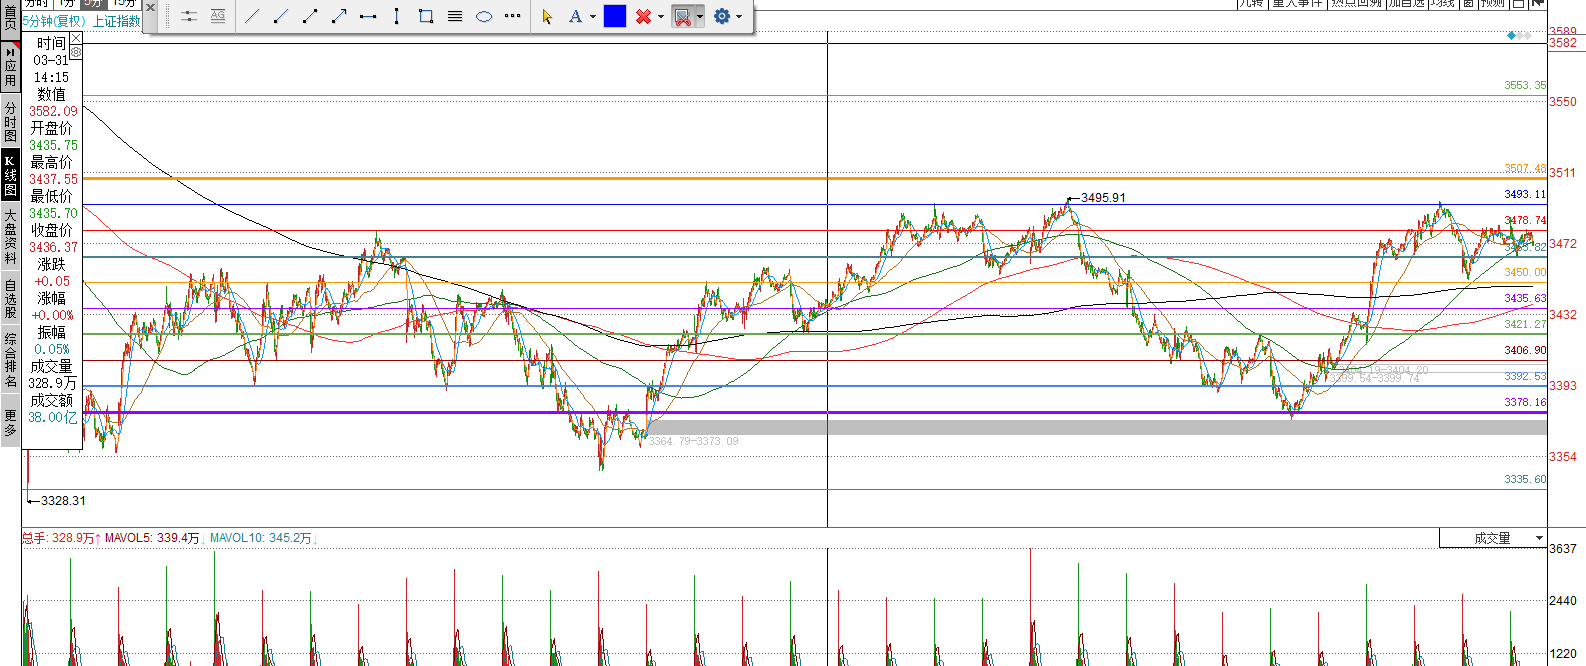
Task: Click the 3378.16 purple line label
Action: click(1525, 402)
